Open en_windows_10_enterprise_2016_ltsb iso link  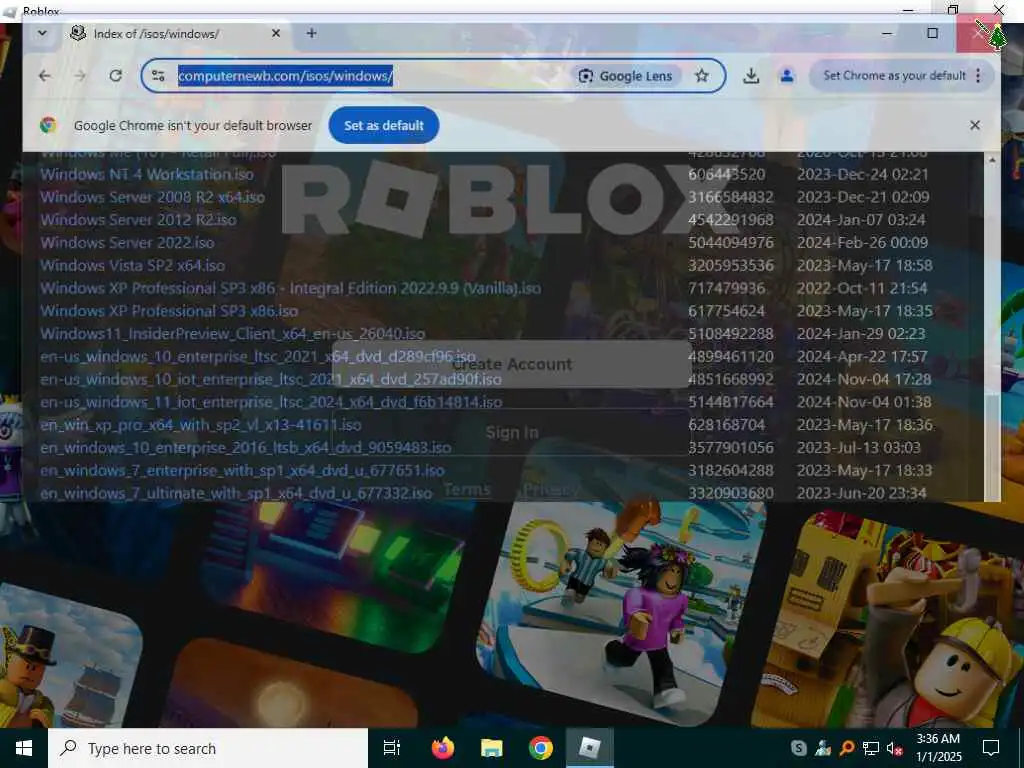pyautogui.click(x=246, y=448)
